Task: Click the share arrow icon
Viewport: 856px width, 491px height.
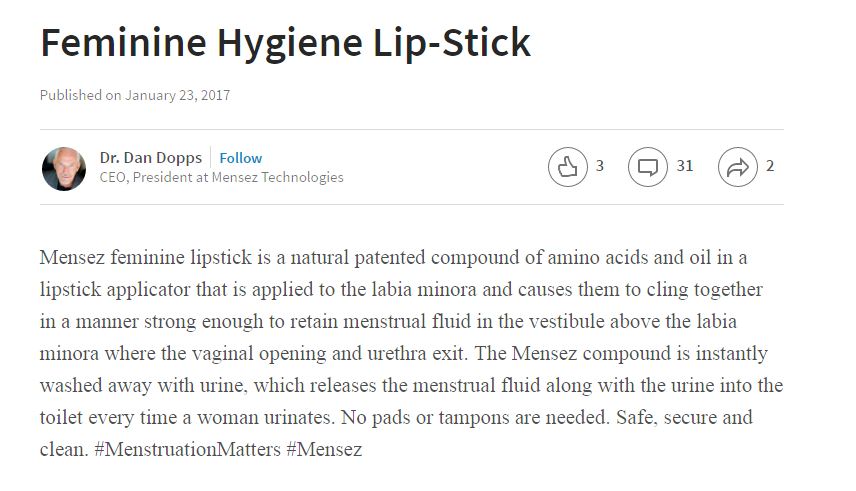Action: [x=737, y=167]
